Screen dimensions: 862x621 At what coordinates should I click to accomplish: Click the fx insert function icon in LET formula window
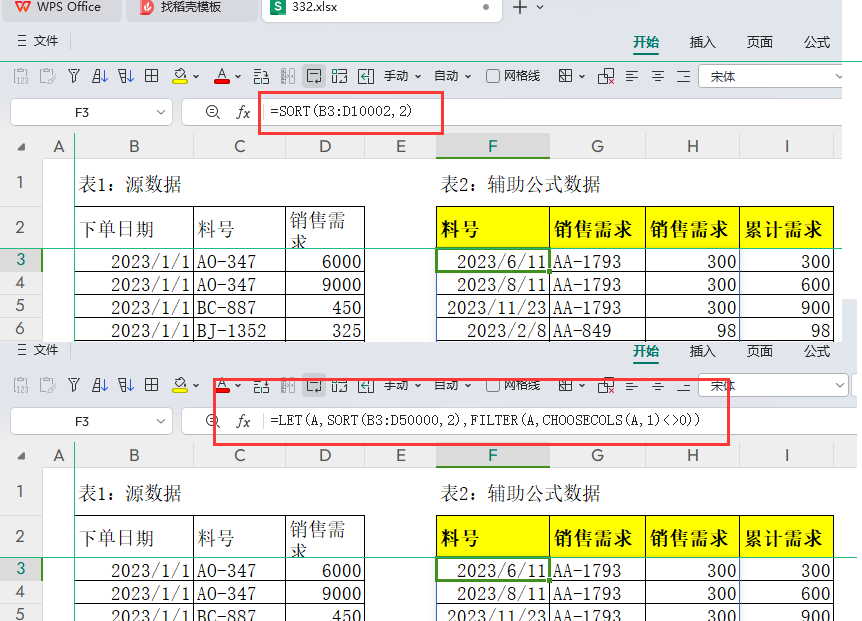tap(243, 421)
